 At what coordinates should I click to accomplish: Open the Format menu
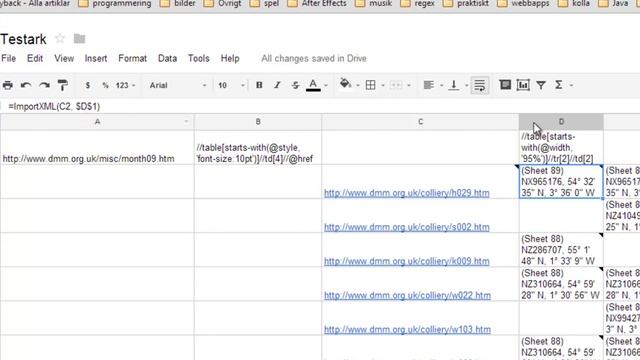(132, 58)
